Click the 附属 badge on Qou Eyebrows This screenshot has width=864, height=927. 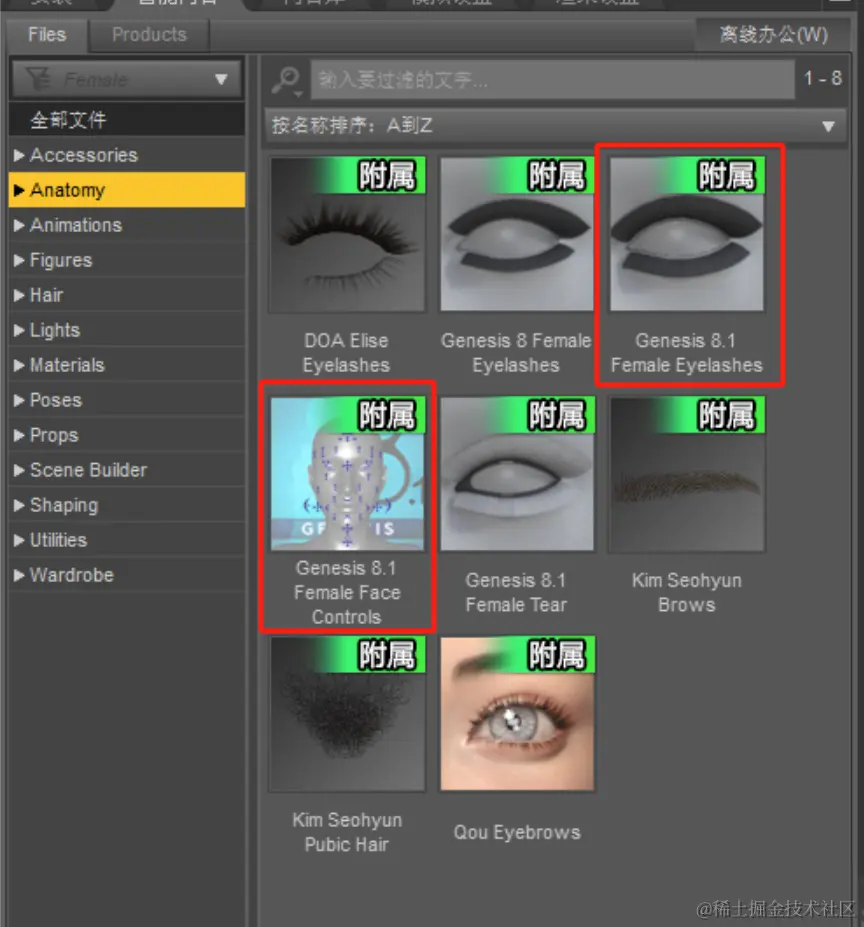tap(556, 655)
